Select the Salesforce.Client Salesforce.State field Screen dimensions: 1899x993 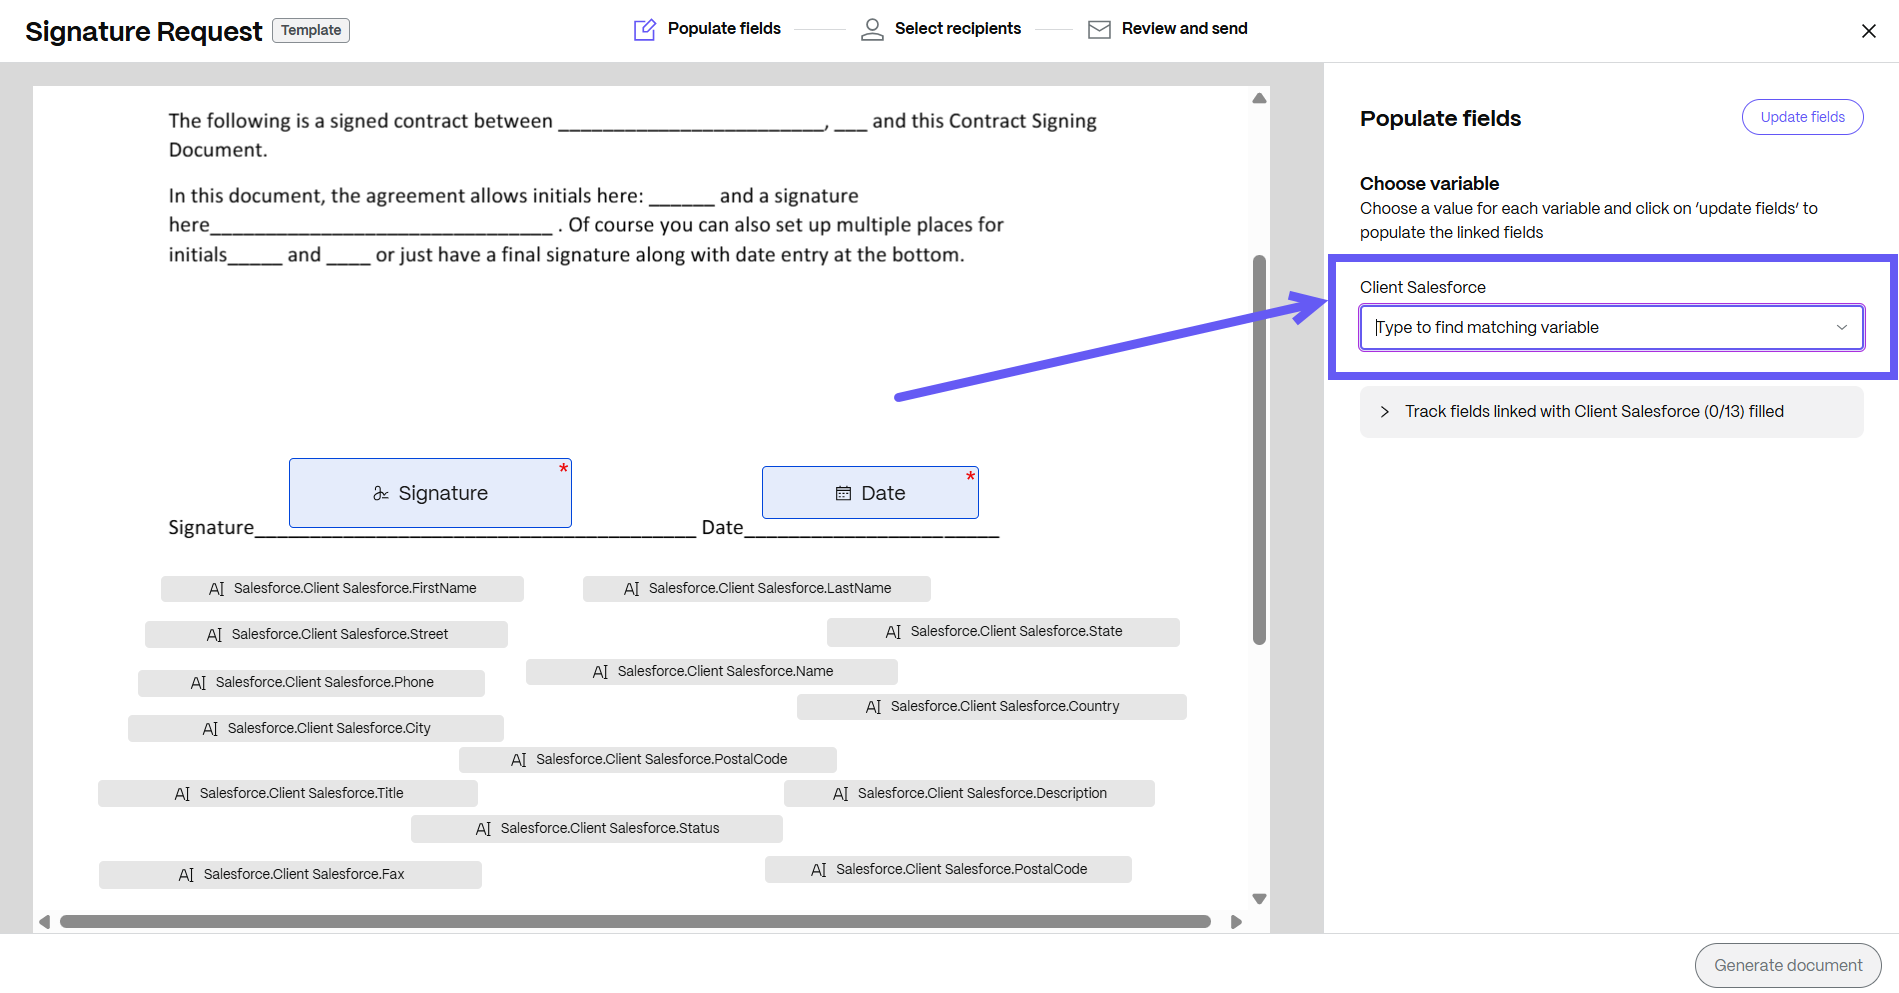tap(1003, 632)
